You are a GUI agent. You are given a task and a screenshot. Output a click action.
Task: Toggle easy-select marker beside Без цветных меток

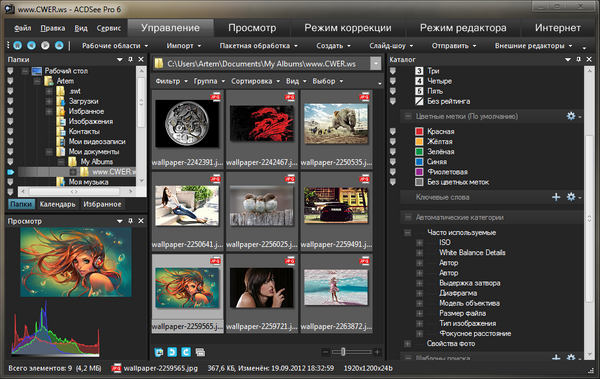(393, 182)
